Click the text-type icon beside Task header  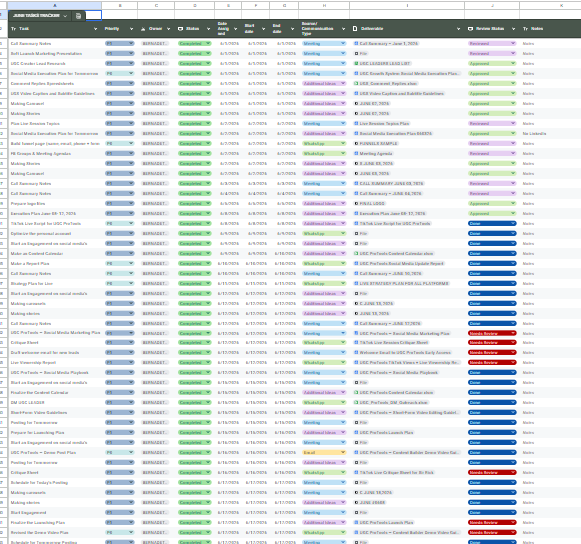[13, 29]
